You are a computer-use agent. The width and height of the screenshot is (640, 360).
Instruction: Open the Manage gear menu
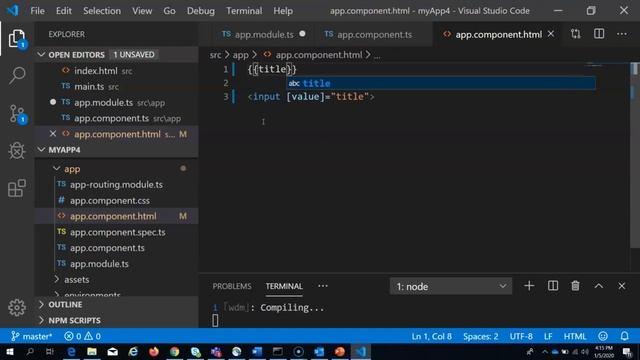(17, 307)
